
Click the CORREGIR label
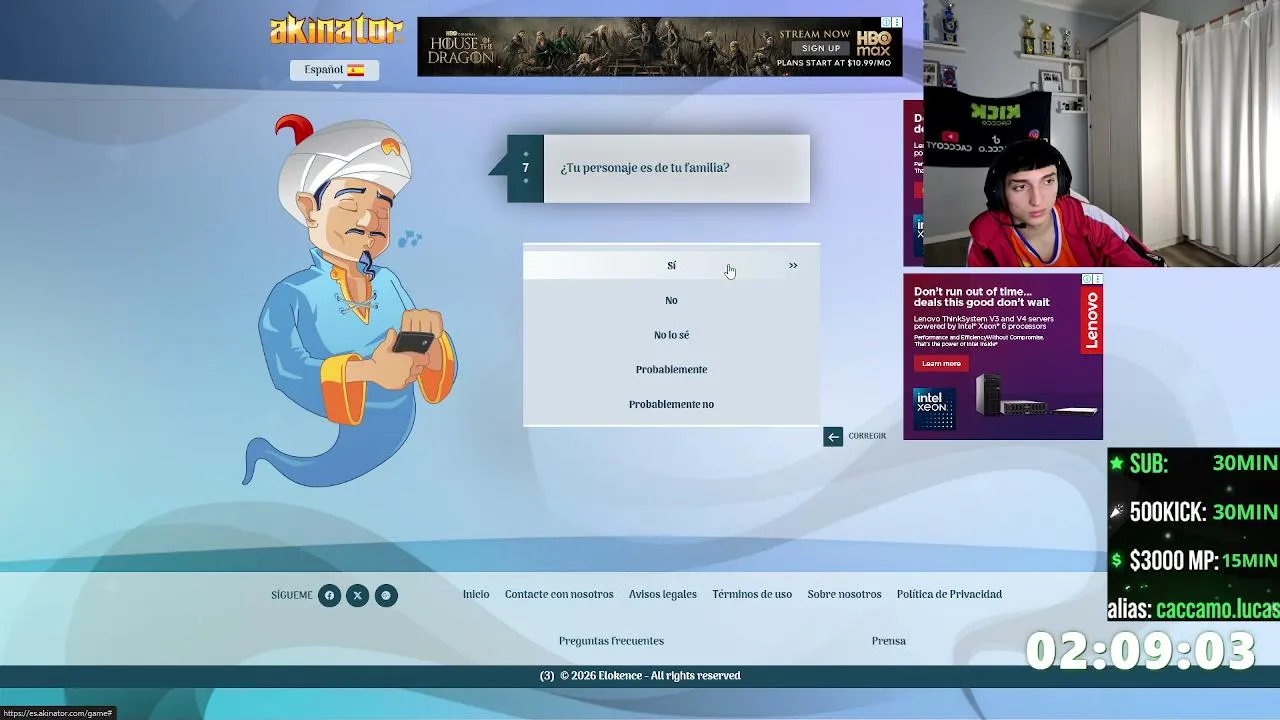coord(867,436)
